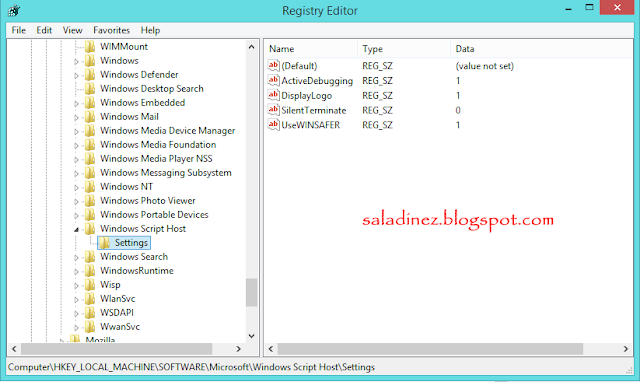Click the tree pane scroll up arrow

(x=251, y=47)
